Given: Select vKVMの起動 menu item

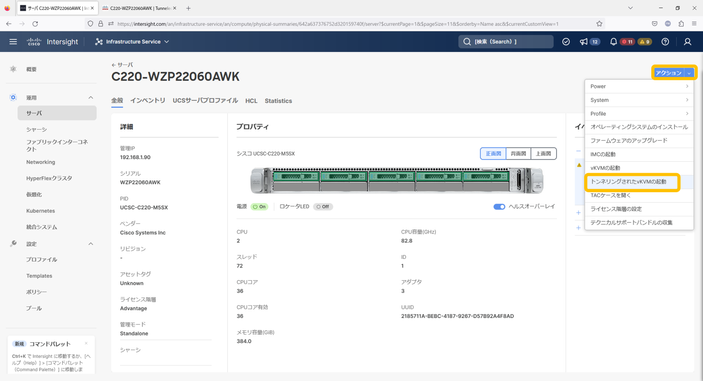Looking at the screenshot, I should click(639, 168).
